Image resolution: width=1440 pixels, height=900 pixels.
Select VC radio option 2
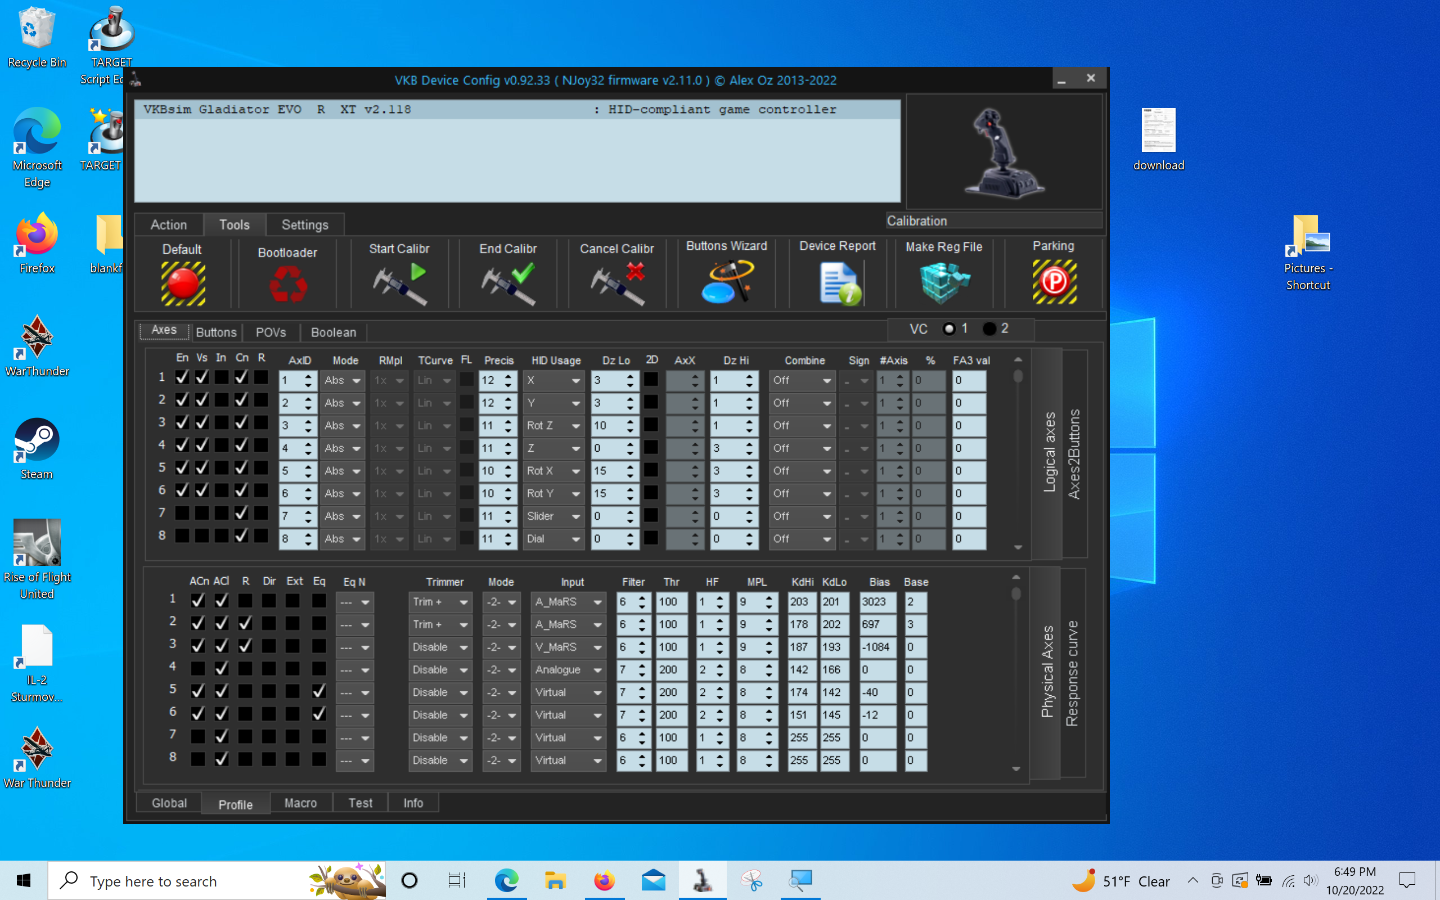[x=989, y=328]
